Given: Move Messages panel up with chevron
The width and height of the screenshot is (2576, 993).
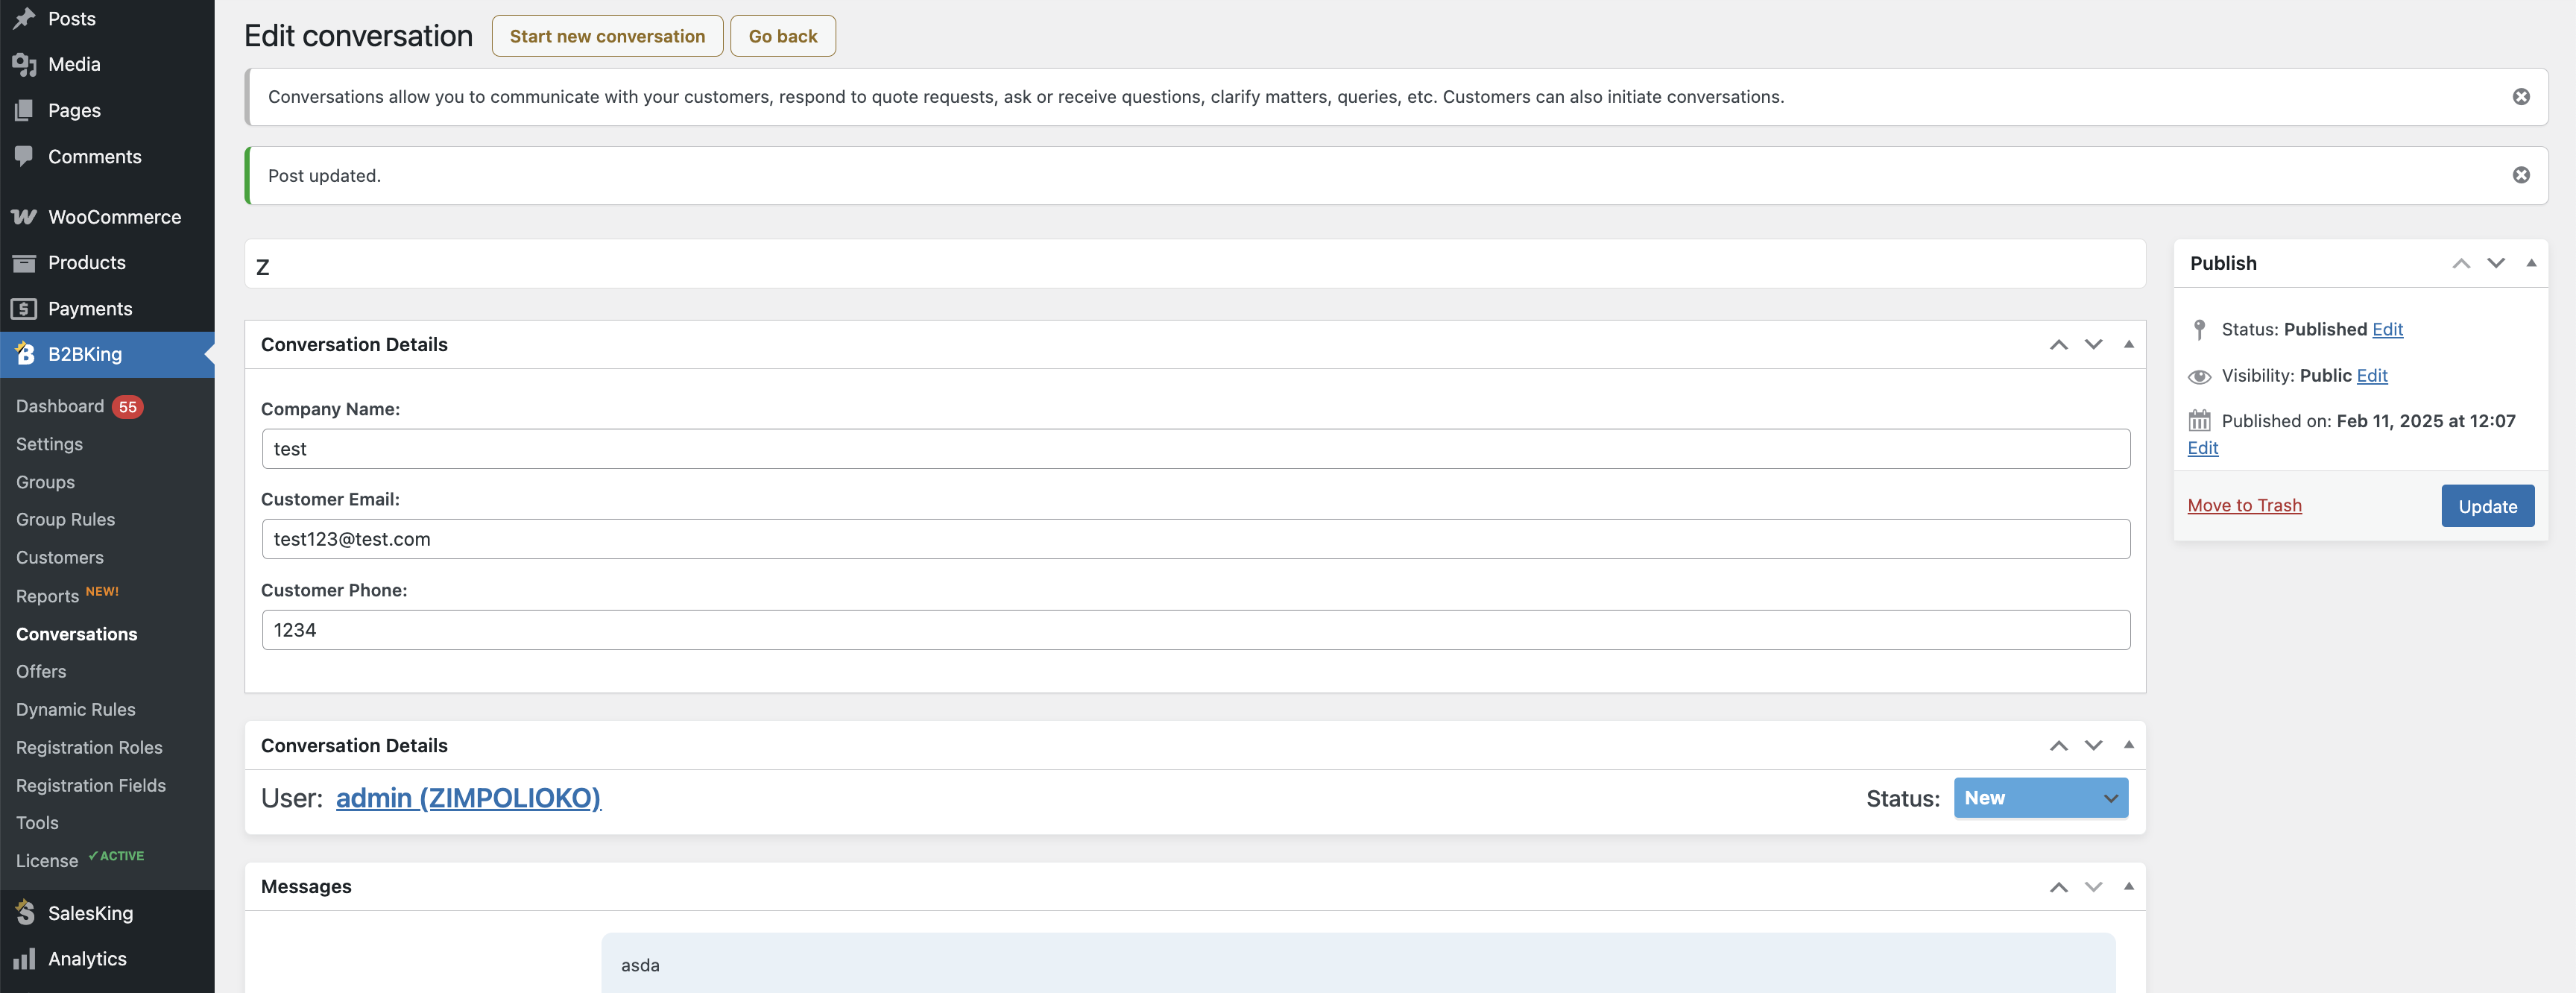Looking at the screenshot, I should pyautogui.click(x=2058, y=887).
